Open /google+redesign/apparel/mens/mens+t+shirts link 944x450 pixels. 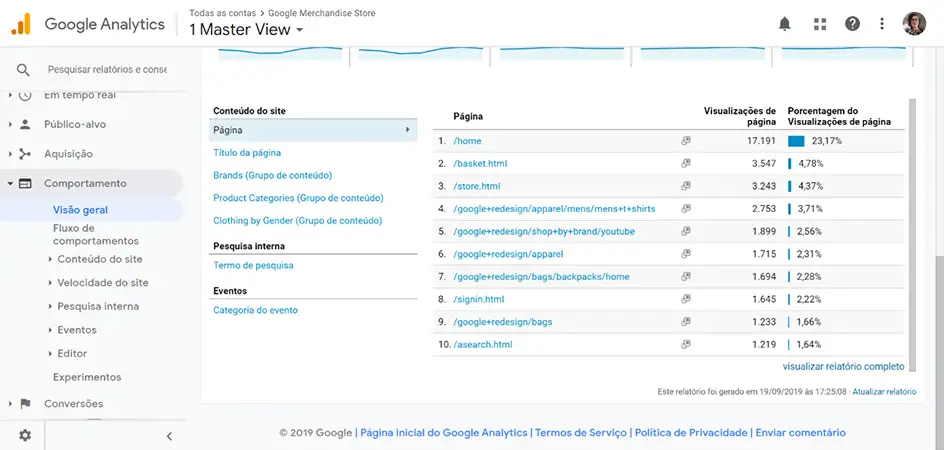point(554,209)
